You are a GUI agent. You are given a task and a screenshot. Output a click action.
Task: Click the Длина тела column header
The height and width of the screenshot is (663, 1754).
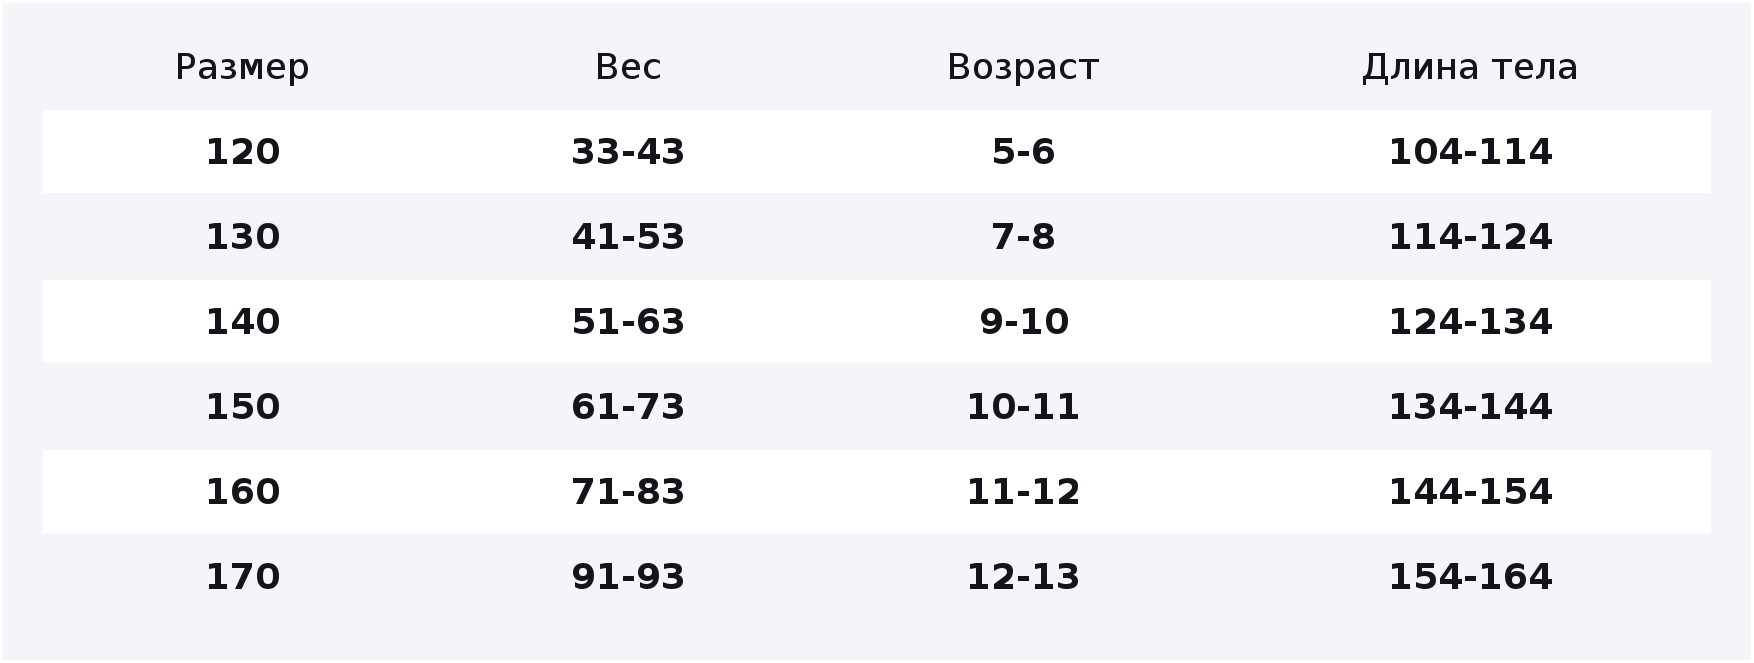click(1470, 67)
